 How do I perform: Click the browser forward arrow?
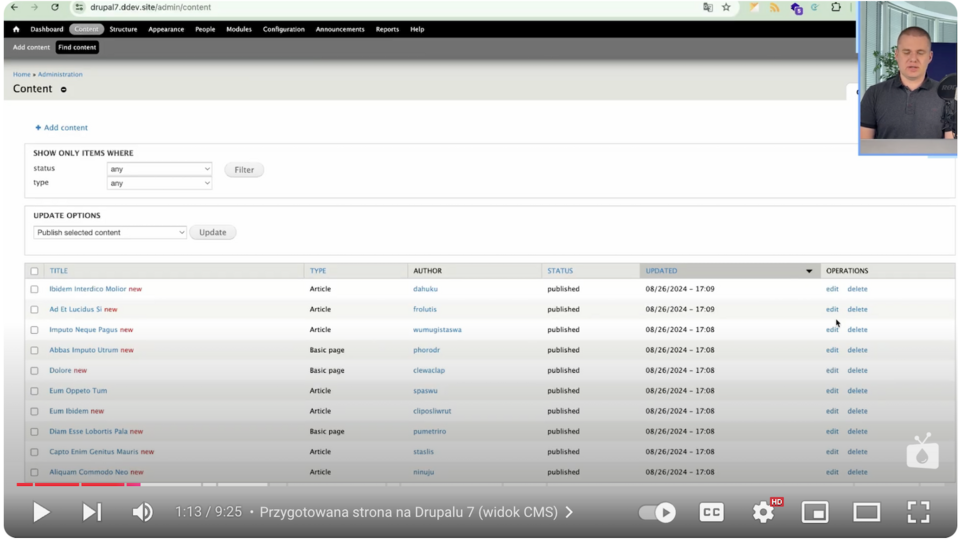34,7
